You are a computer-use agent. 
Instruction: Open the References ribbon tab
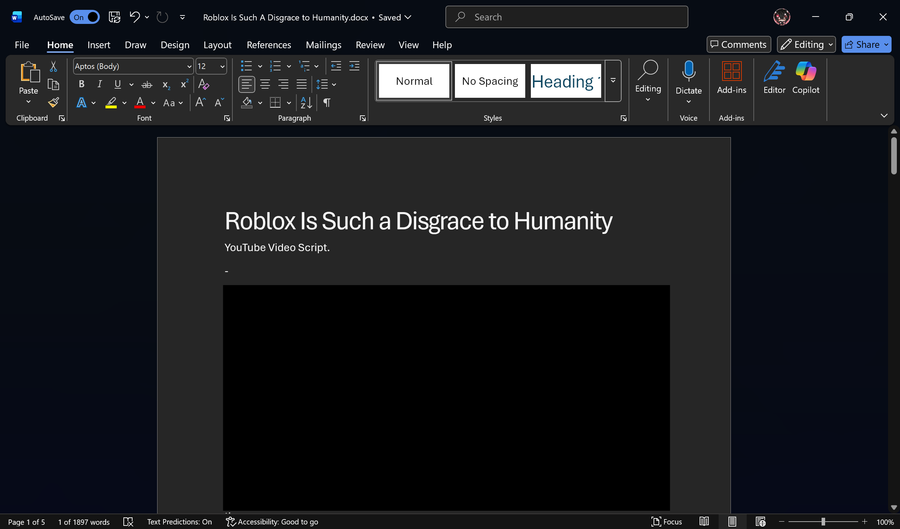(268, 45)
